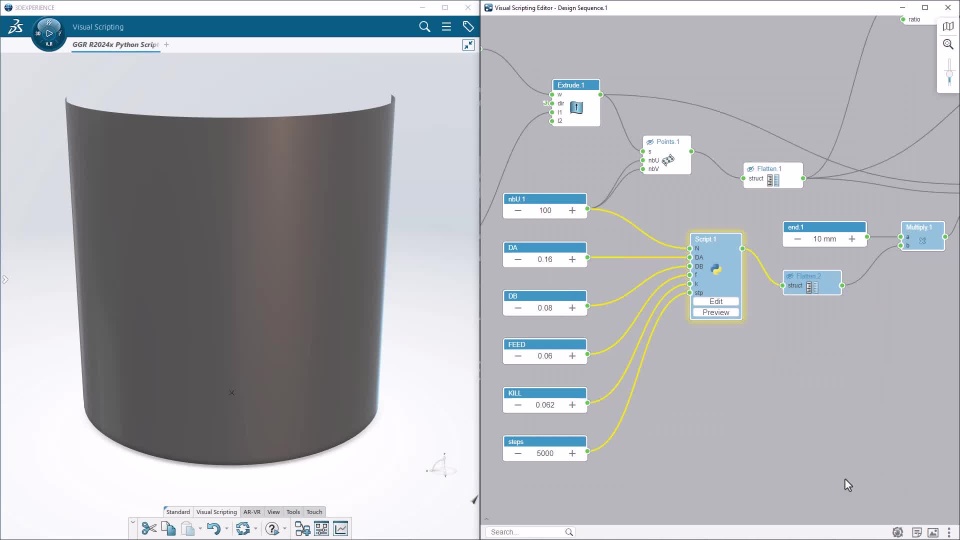960x540 pixels.
Task: Select the Tools toolbar tab
Action: [293, 512]
